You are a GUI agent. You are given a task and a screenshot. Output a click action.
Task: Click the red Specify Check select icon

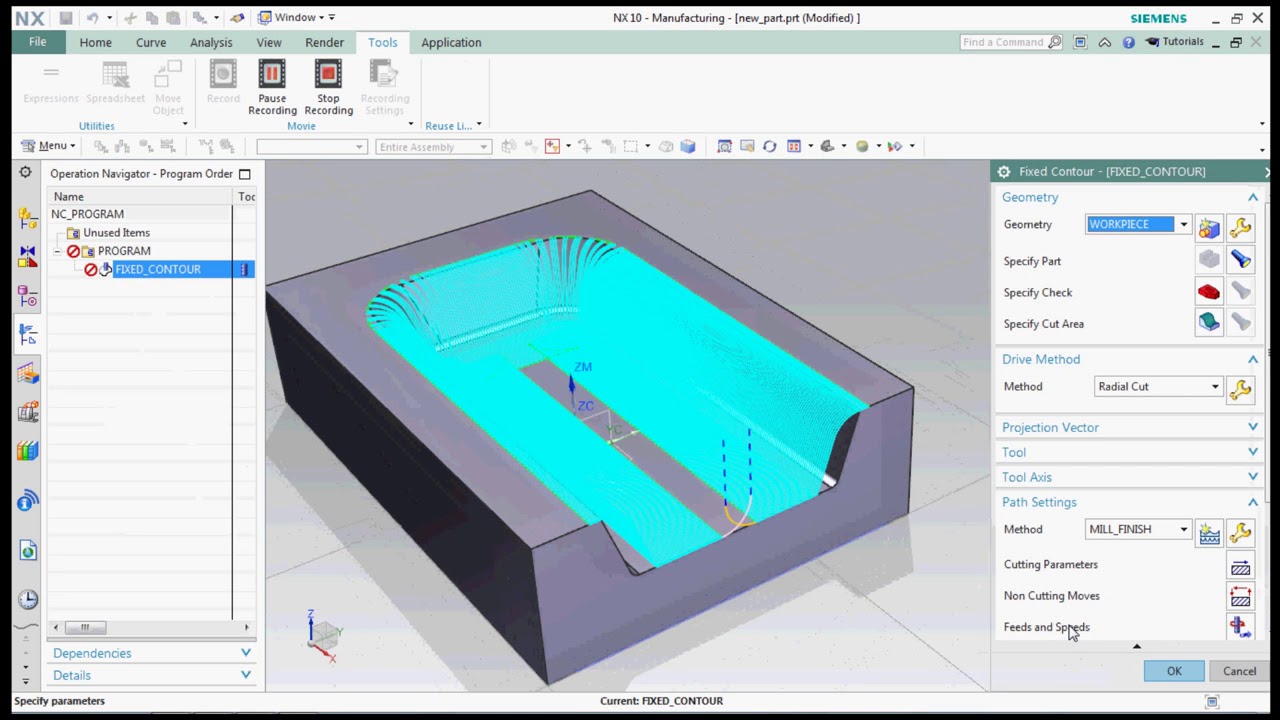[1209, 292]
